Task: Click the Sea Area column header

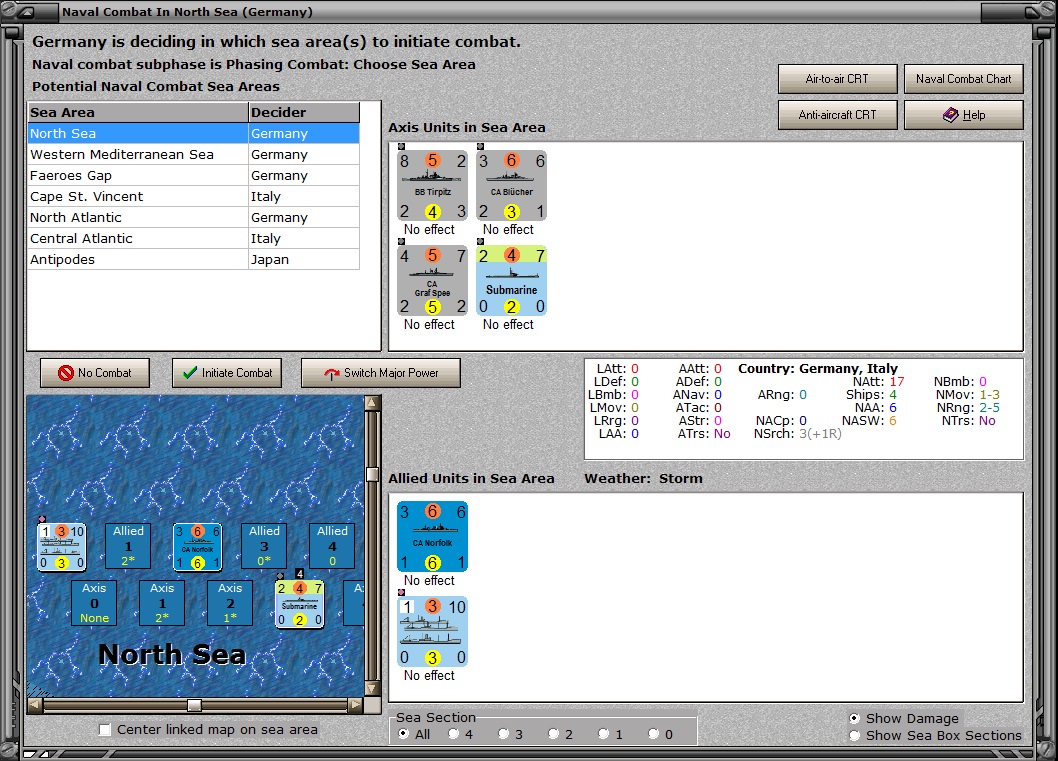Action: click(x=138, y=113)
